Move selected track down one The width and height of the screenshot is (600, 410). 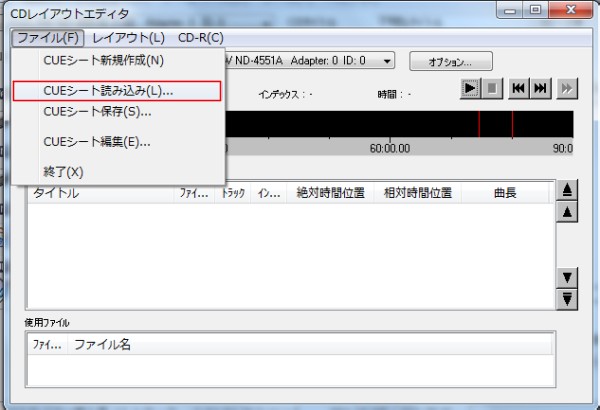pos(568,277)
